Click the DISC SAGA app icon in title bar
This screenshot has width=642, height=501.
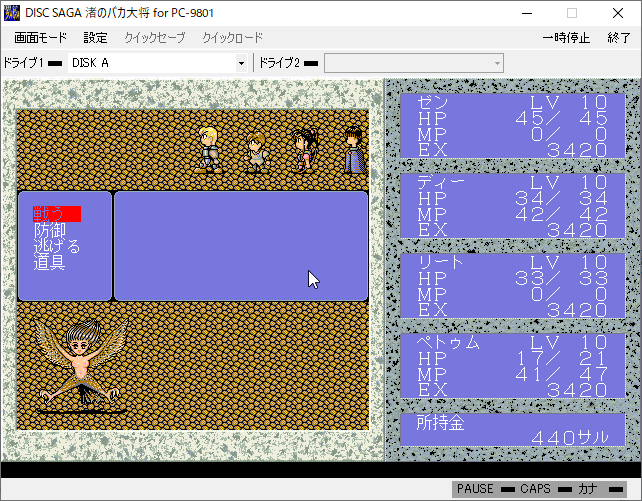[x=12, y=13]
